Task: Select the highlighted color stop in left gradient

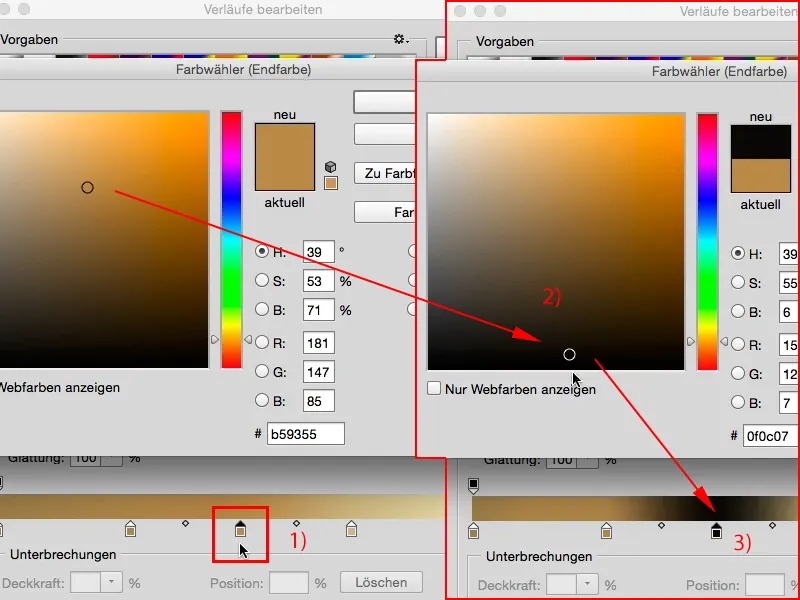Action: [240, 529]
